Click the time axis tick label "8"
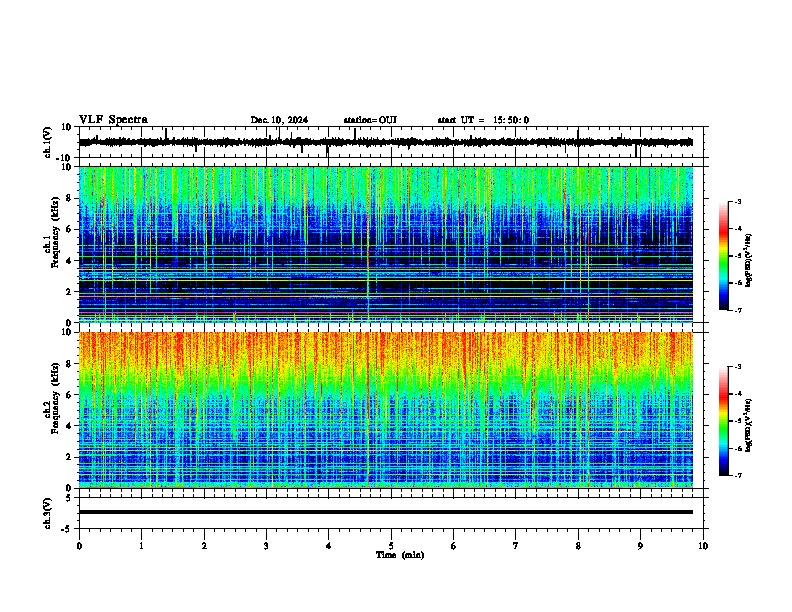This screenshot has width=792, height=612. [578, 546]
